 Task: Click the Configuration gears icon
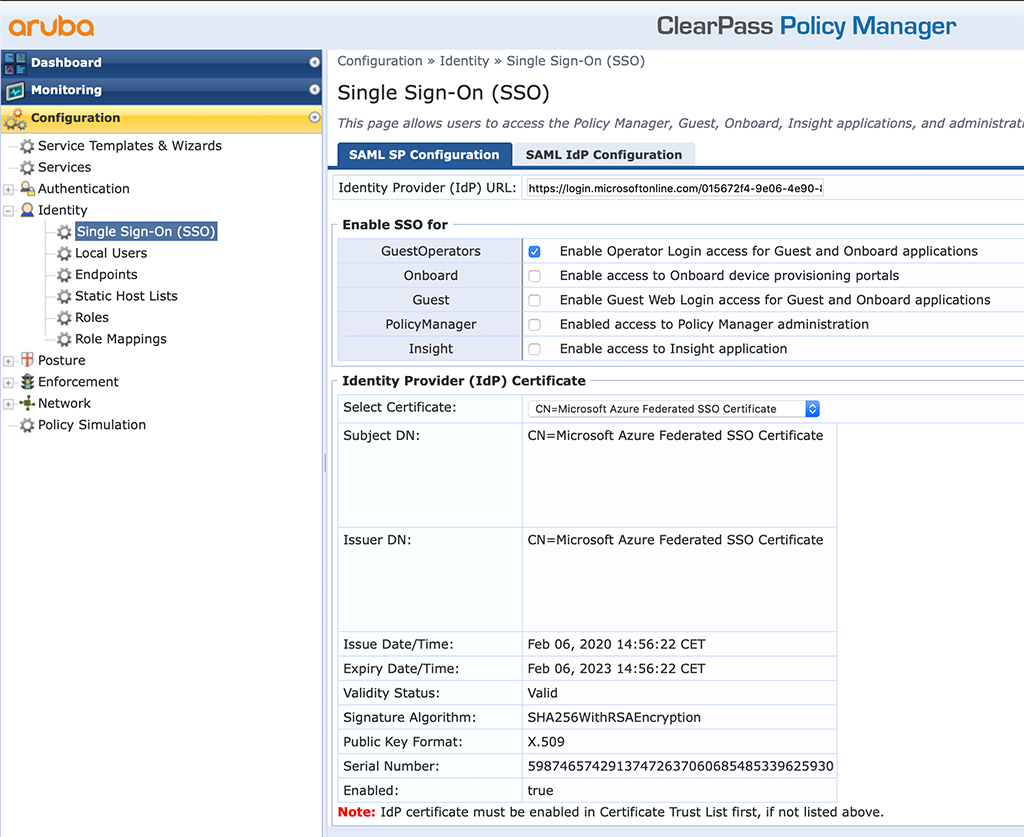(15, 119)
